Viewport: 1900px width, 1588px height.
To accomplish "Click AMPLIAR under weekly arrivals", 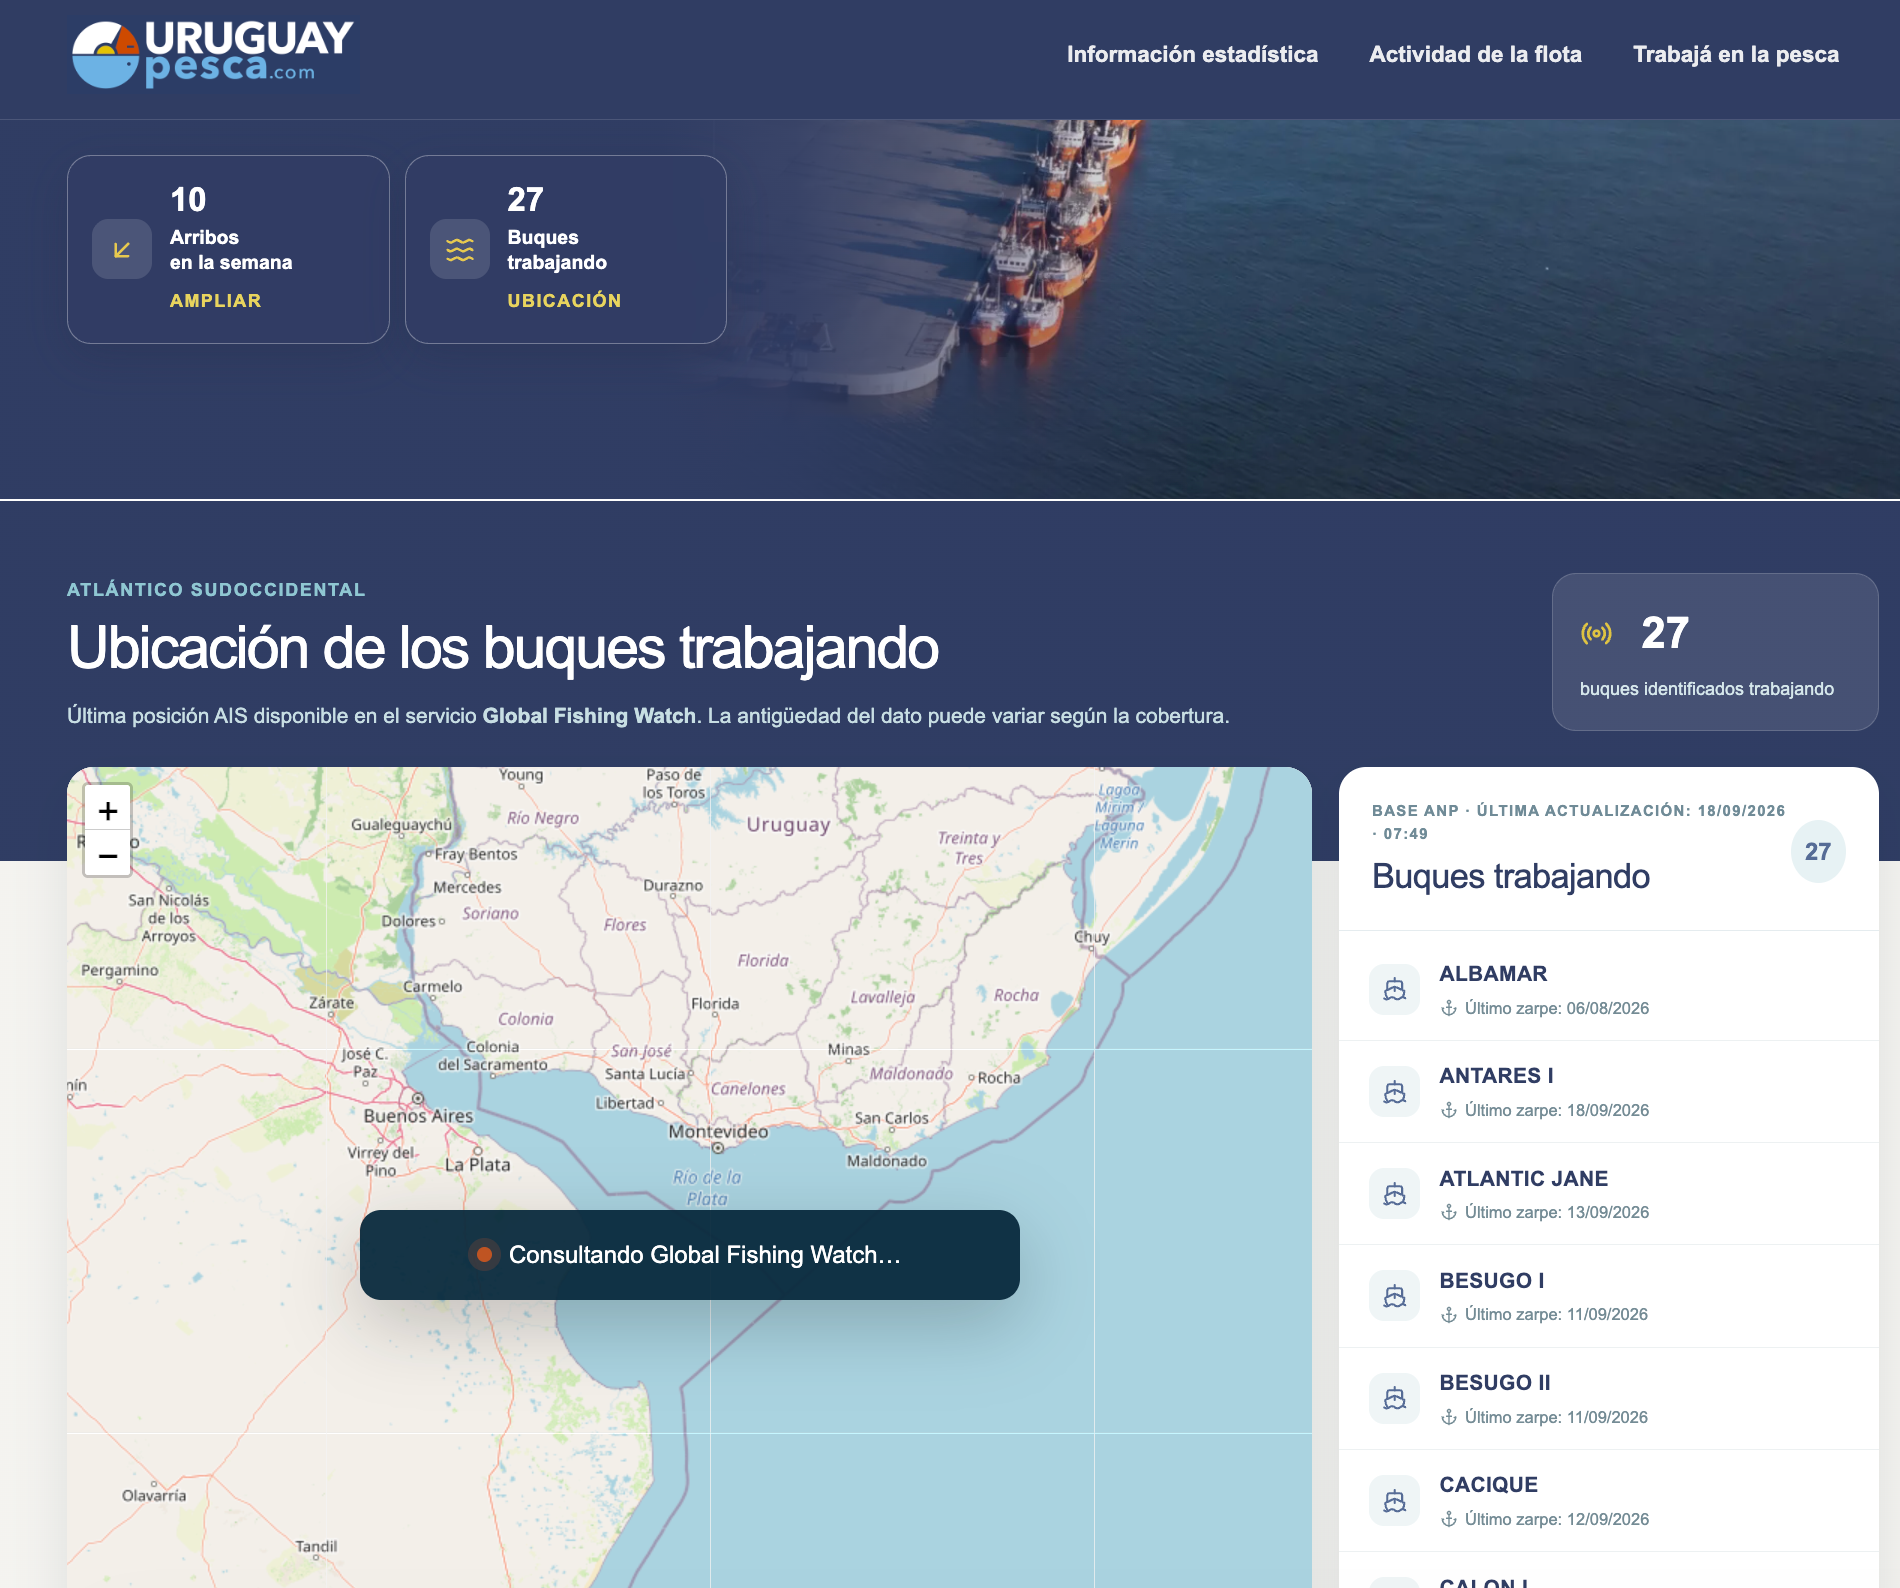I will [215, 300].
